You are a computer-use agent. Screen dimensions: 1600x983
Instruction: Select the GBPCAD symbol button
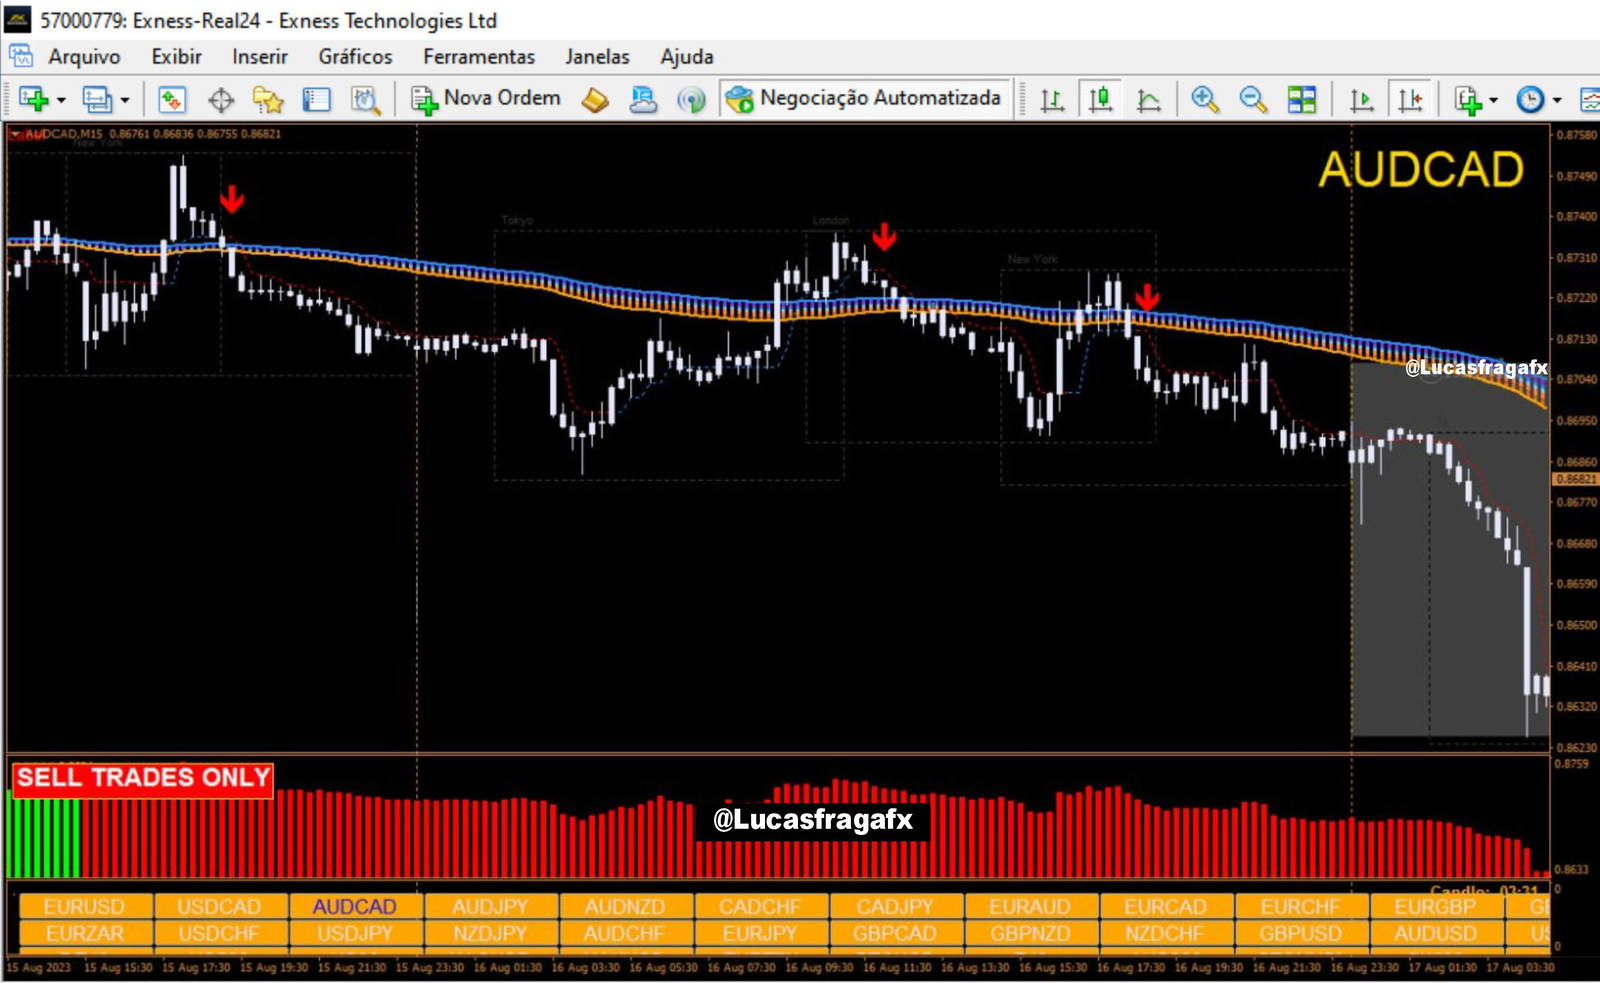(x=894, y=933)
